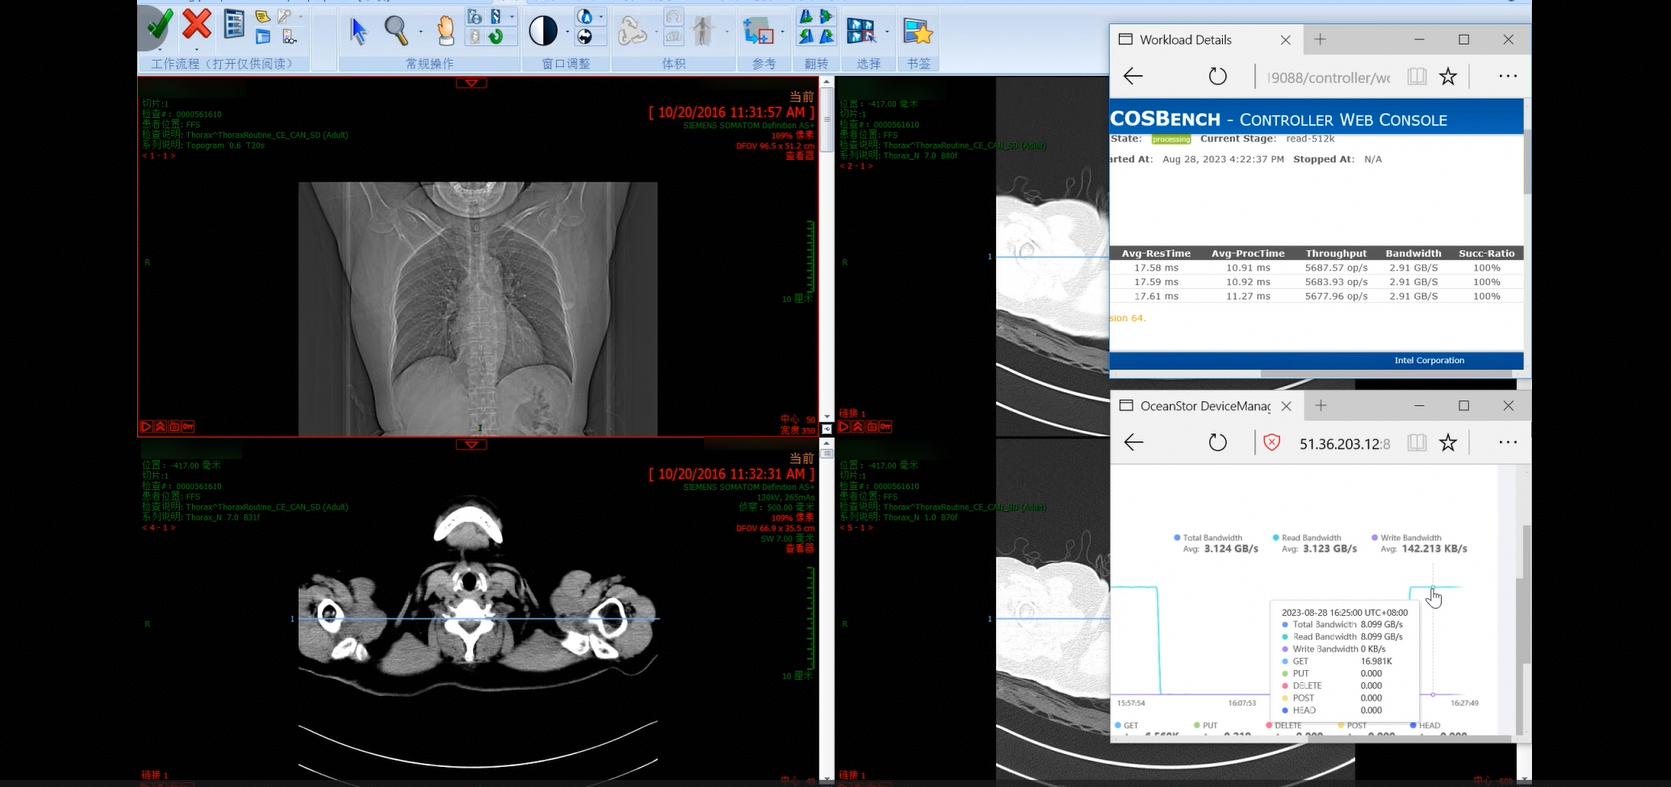
Task: Click the flip vertical lower-left icon
Action: coord(806,37)
